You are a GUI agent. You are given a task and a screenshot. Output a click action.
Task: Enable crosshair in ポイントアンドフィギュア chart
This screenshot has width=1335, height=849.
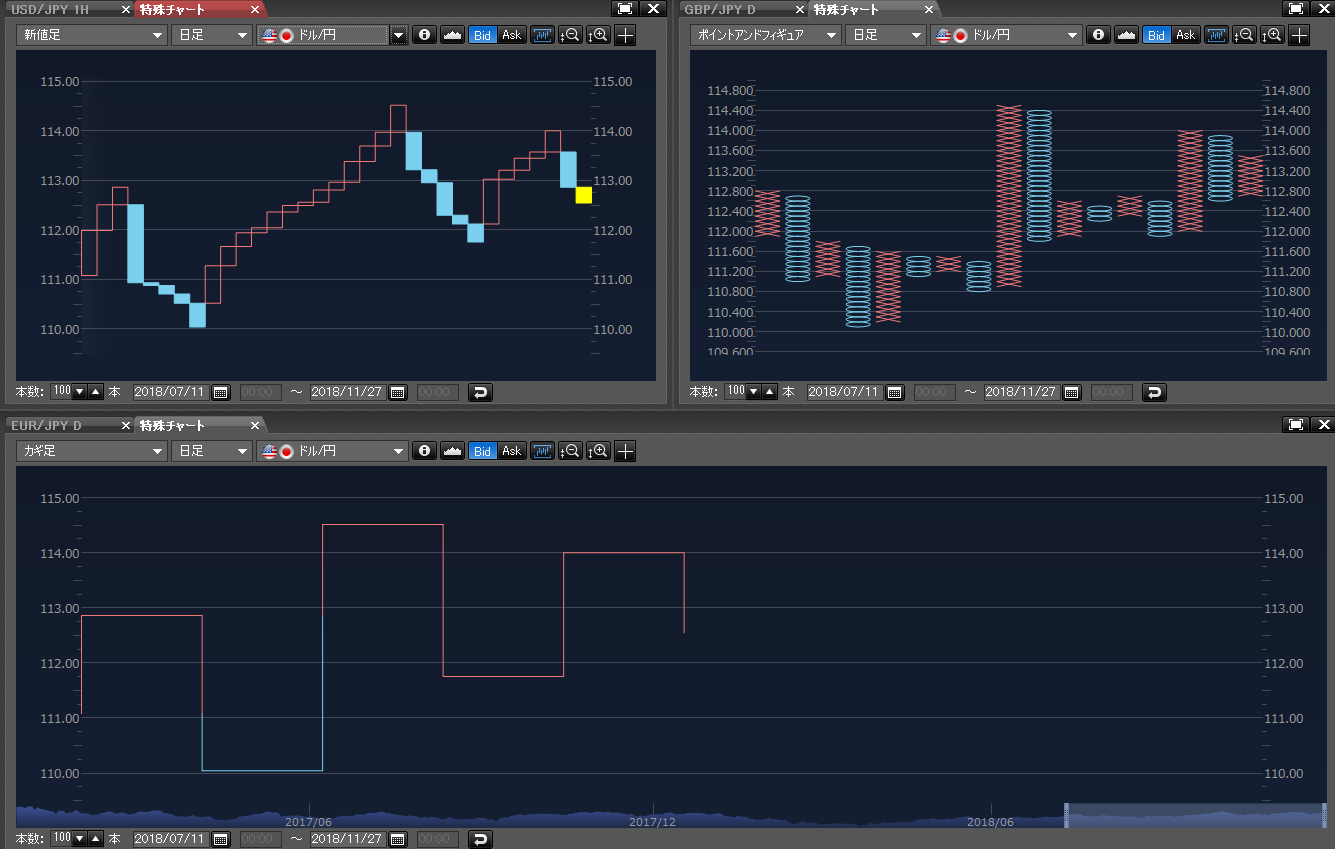pos(1299,35)
